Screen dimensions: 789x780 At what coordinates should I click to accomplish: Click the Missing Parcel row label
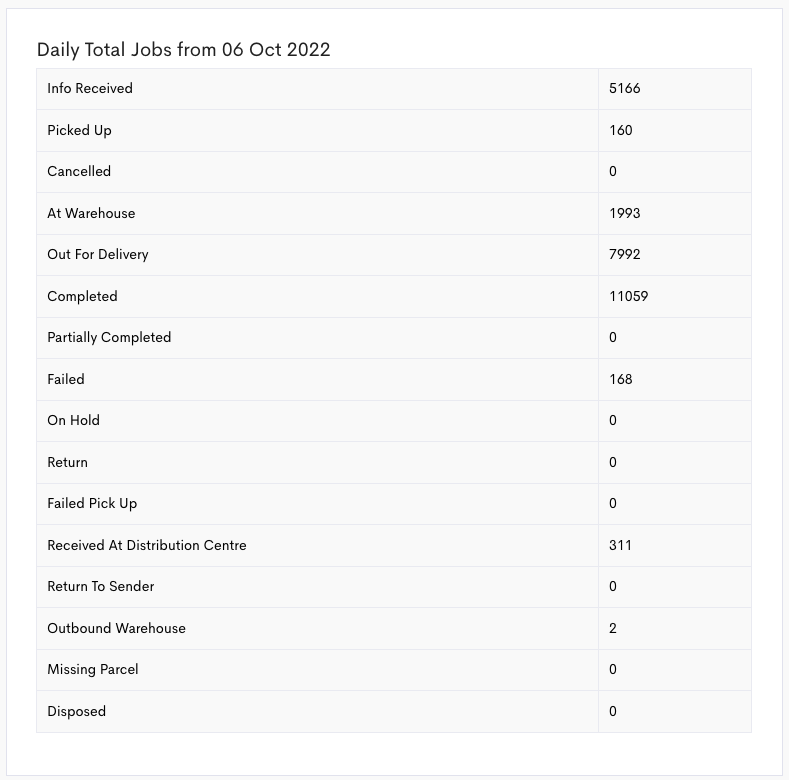click(93, 669)
